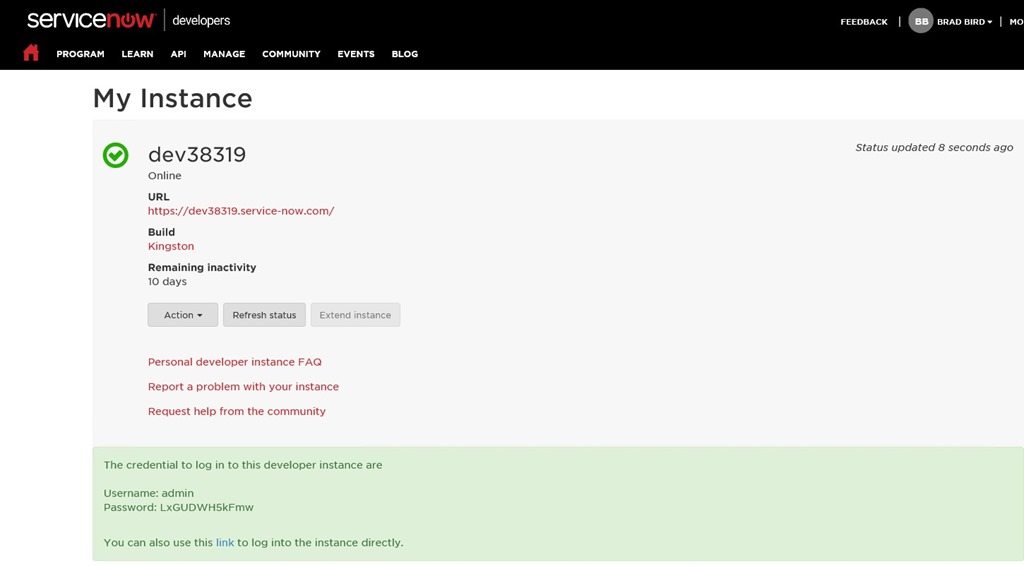Open the MANAGE menu
Image resolution: width=1024 pixels, height=566 pixels.
pyautogui.click(x=224, y=54)
